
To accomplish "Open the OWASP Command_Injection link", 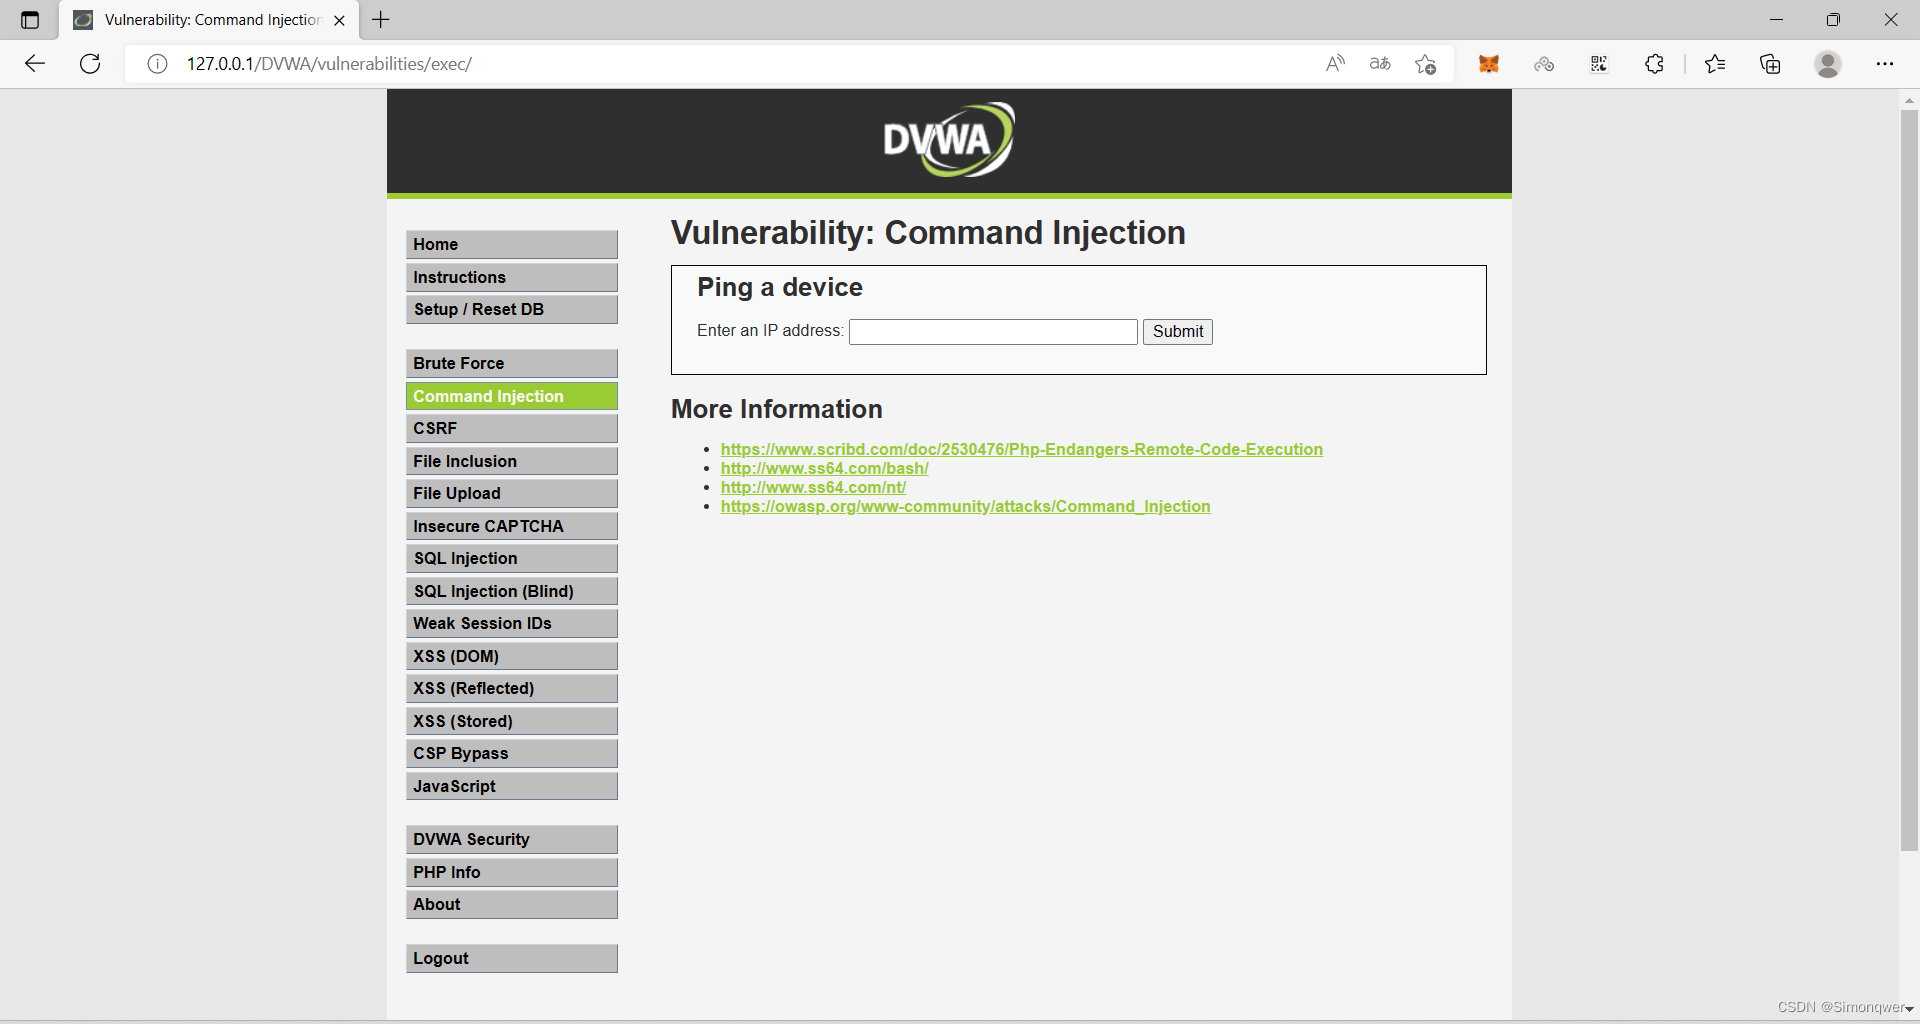I will 965,506.
